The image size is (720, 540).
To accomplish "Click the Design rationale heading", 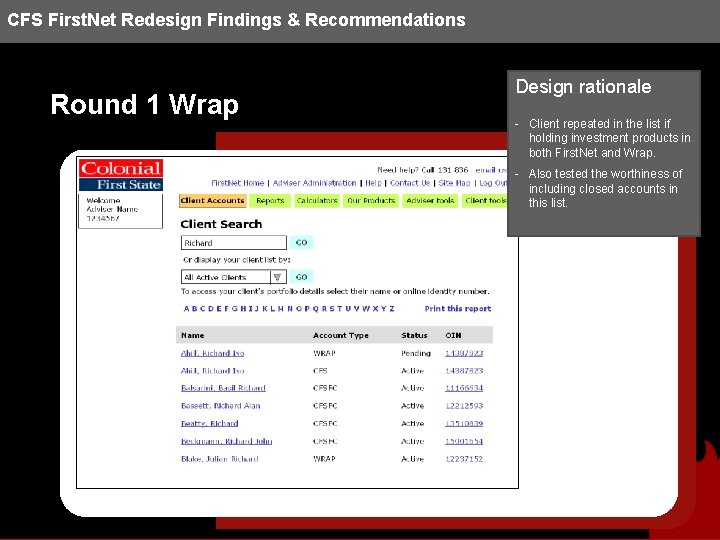I will [583, 87].
